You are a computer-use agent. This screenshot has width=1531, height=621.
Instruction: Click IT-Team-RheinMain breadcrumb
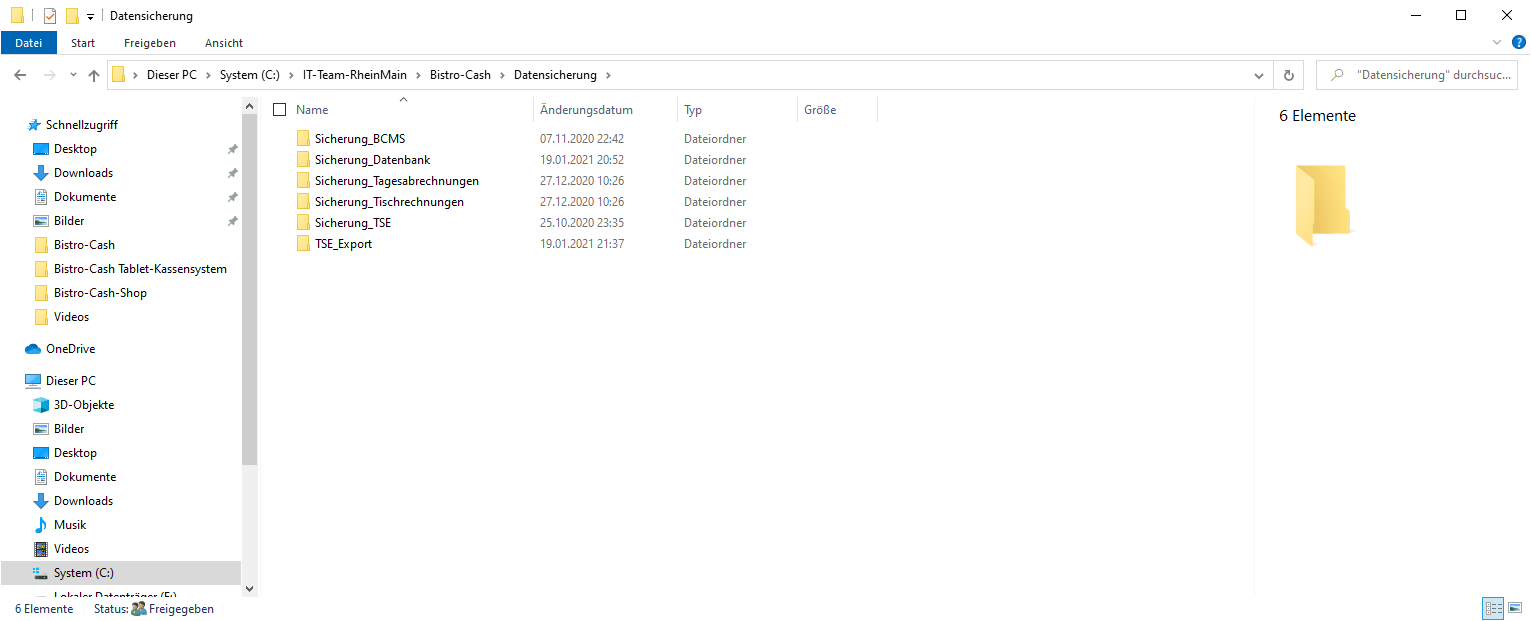coord(354,75)
